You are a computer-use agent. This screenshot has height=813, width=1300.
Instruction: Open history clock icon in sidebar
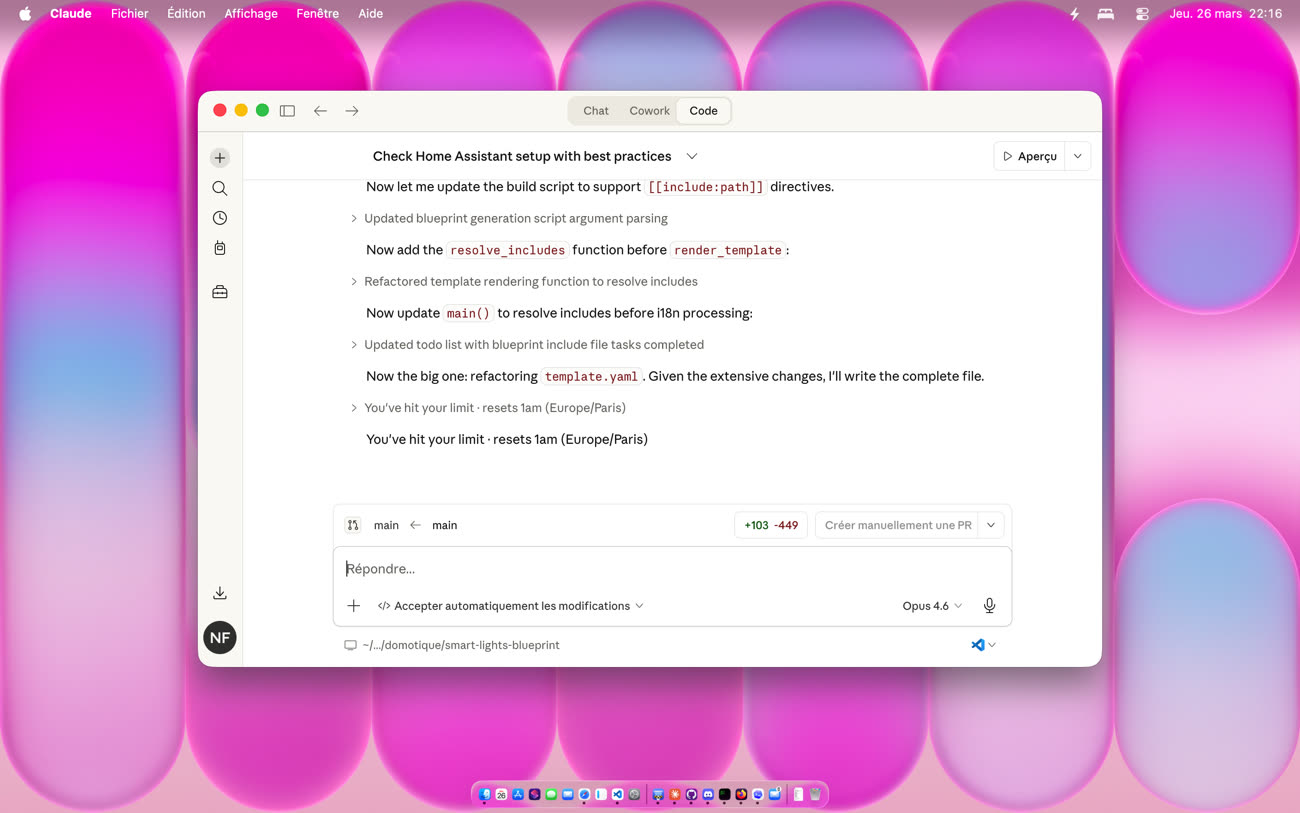tap(220, 218)
